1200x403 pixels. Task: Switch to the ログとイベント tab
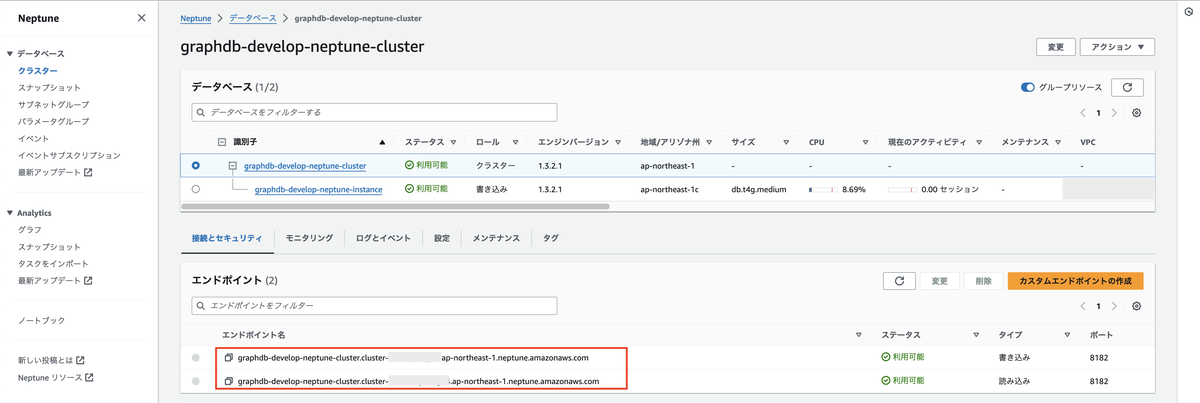click(383, 239)
